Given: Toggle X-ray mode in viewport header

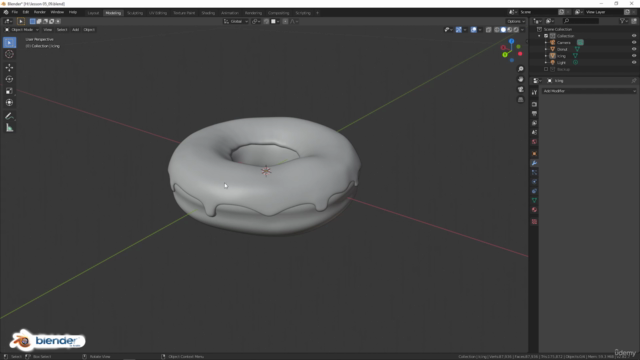Looking at the screenshot, I should [489, 30].
